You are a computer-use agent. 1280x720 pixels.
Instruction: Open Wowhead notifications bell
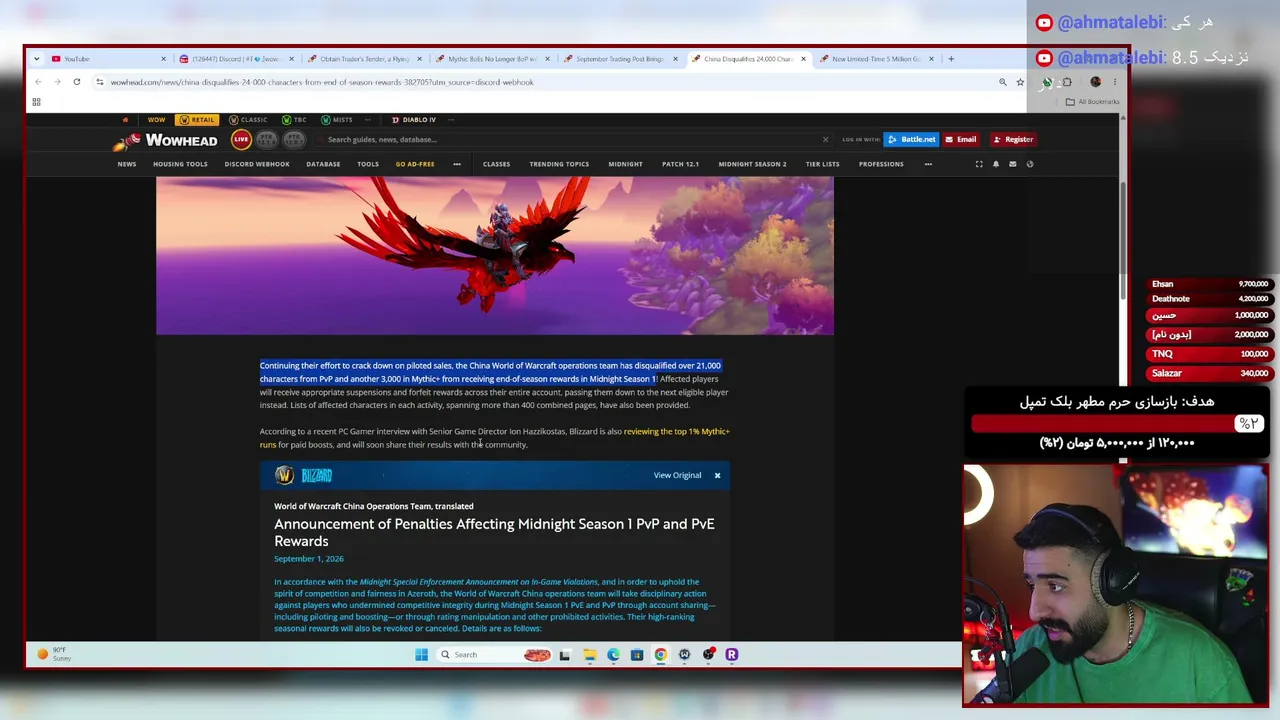(996, 164)
